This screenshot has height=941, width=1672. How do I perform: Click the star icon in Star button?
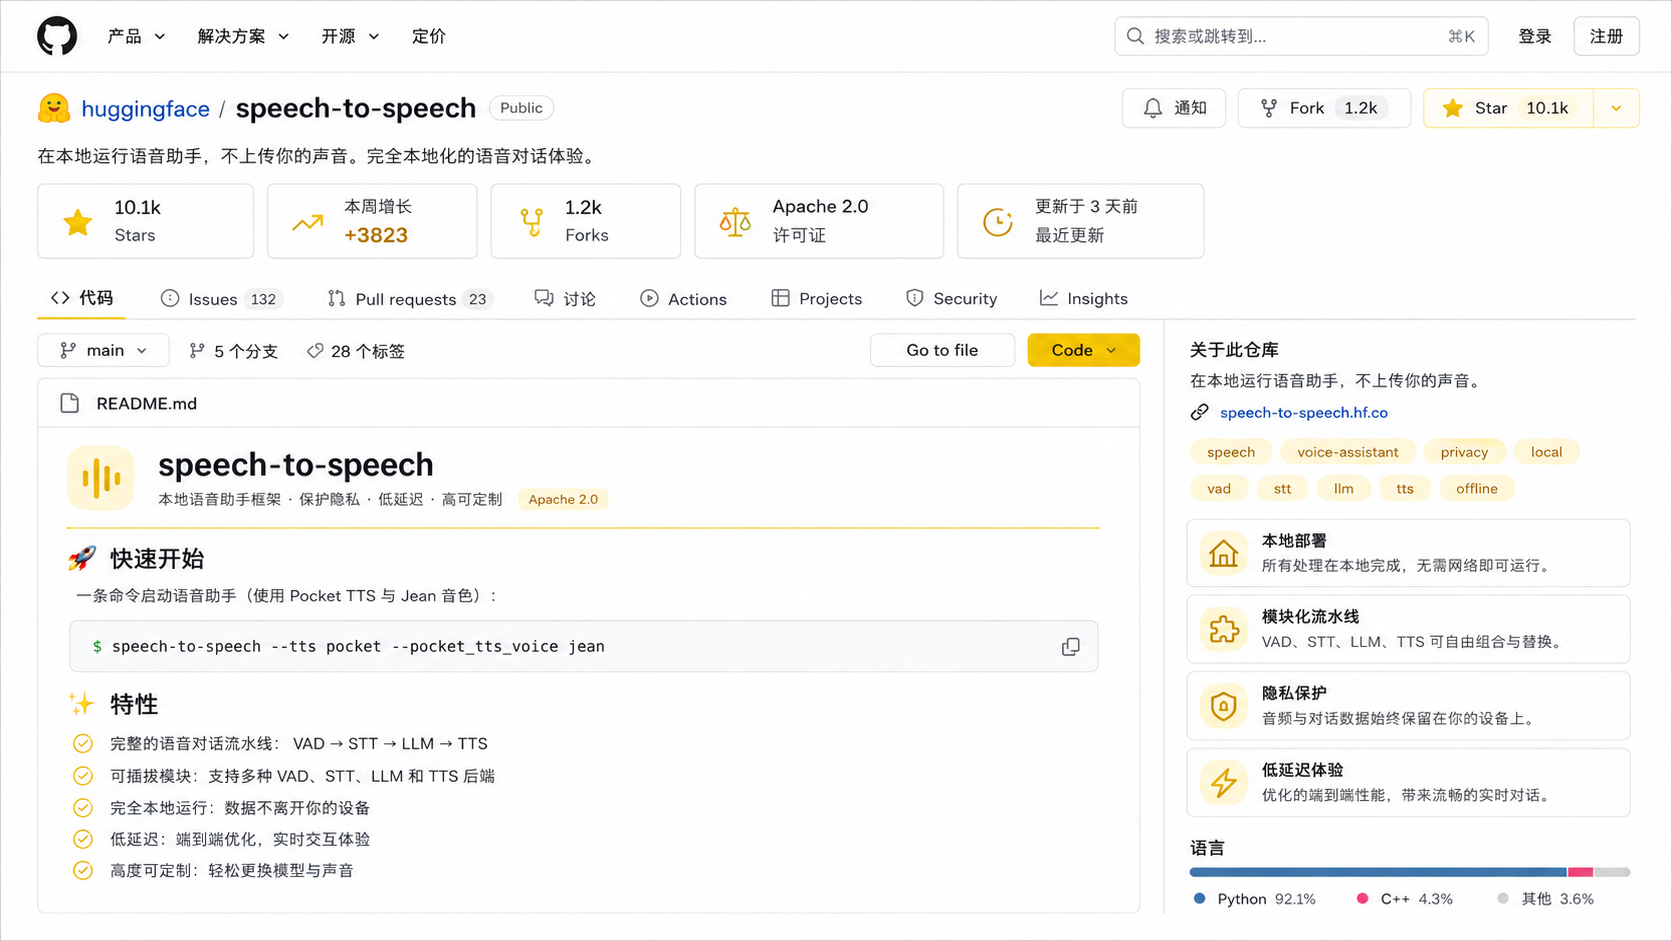pos(1453,108)
